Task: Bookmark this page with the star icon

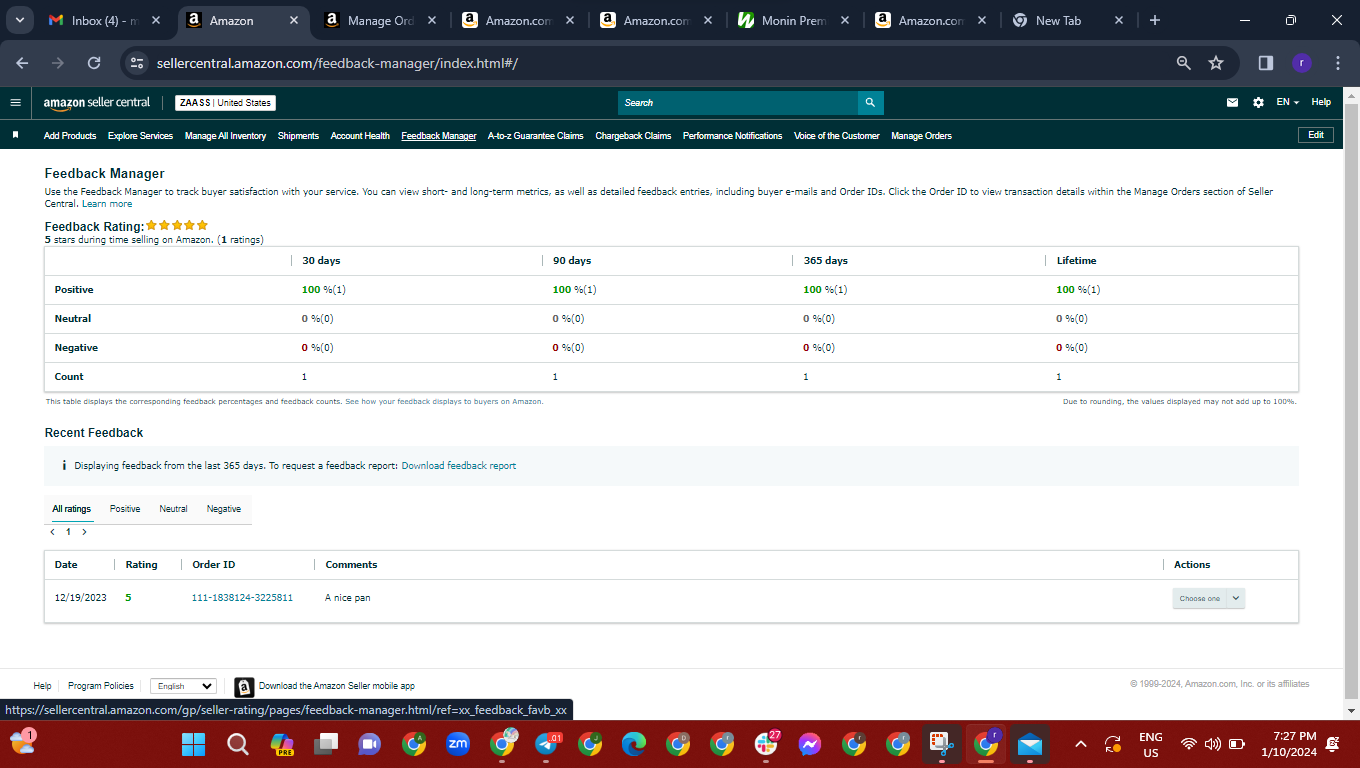Action: tap(1216, 63)
